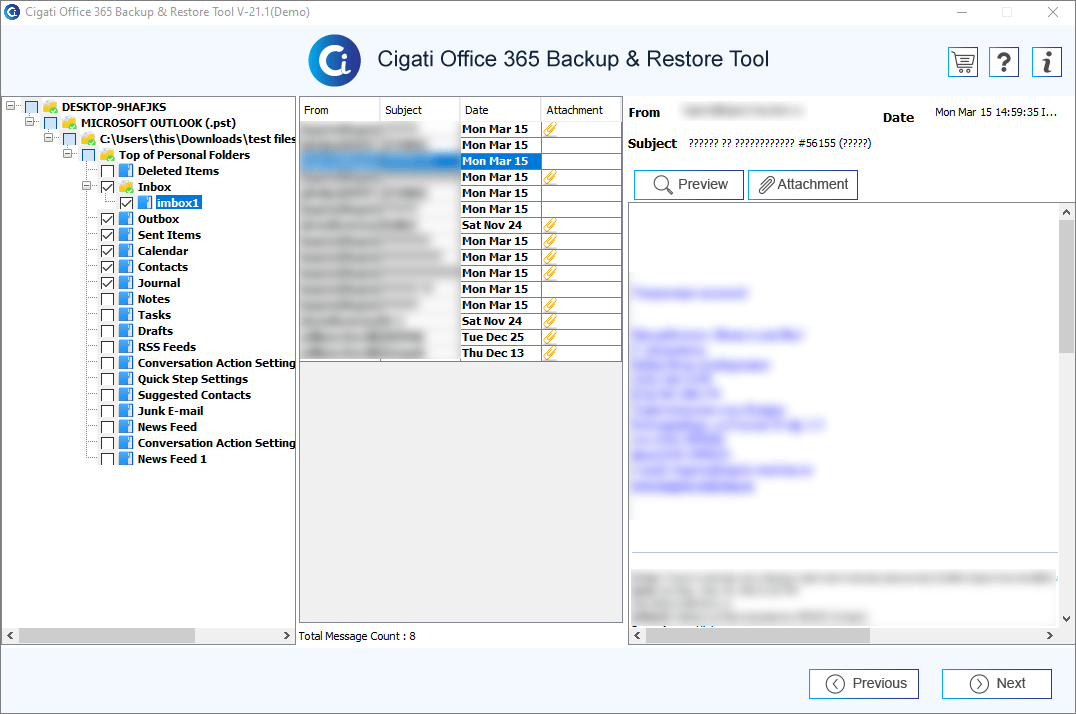This screenshot has height=714, width=1076.
Task: Collapse the Inbox folder node
Action: click(86, 185)
